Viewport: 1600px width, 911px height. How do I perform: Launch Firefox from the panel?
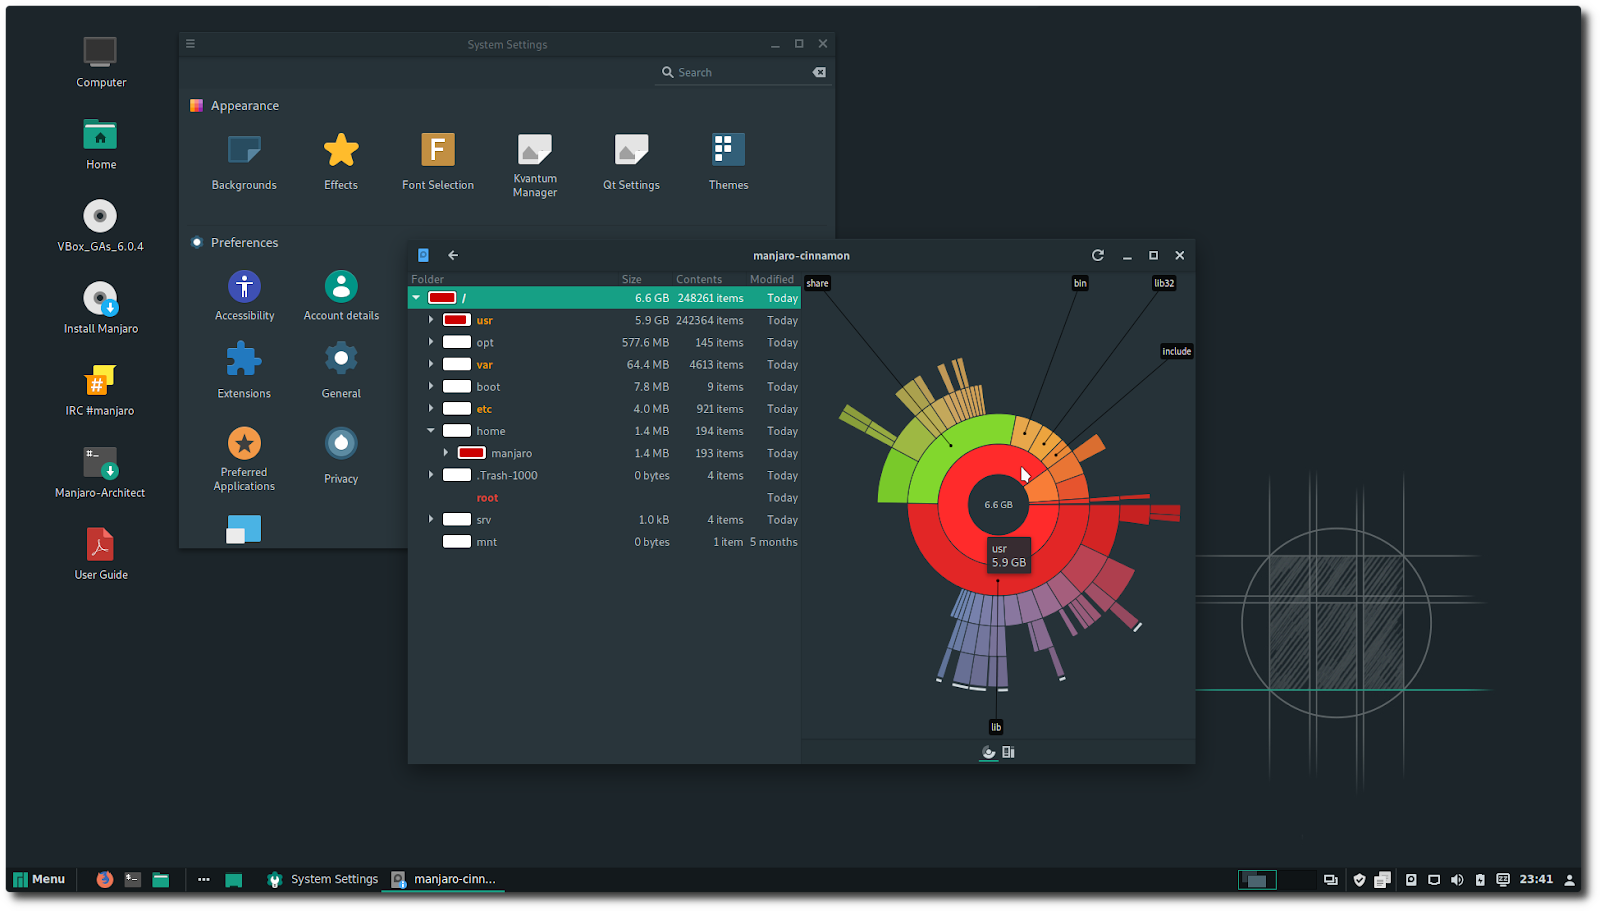[104, 879]
